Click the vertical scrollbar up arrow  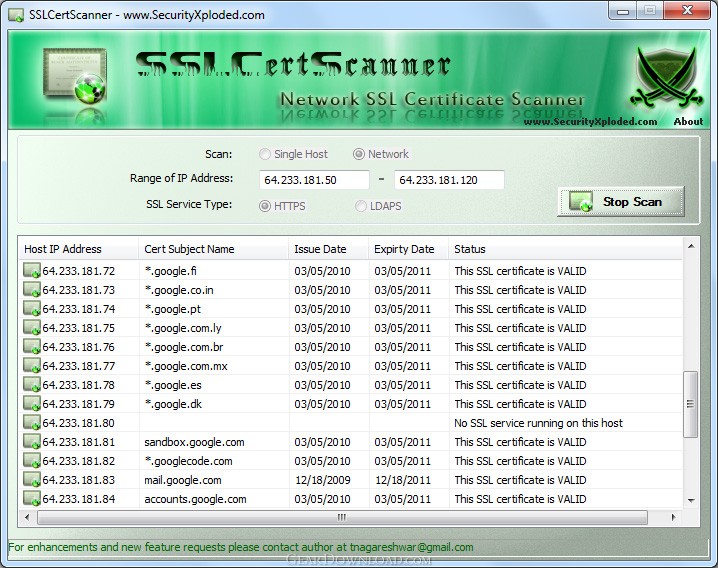tap(691, 246)
